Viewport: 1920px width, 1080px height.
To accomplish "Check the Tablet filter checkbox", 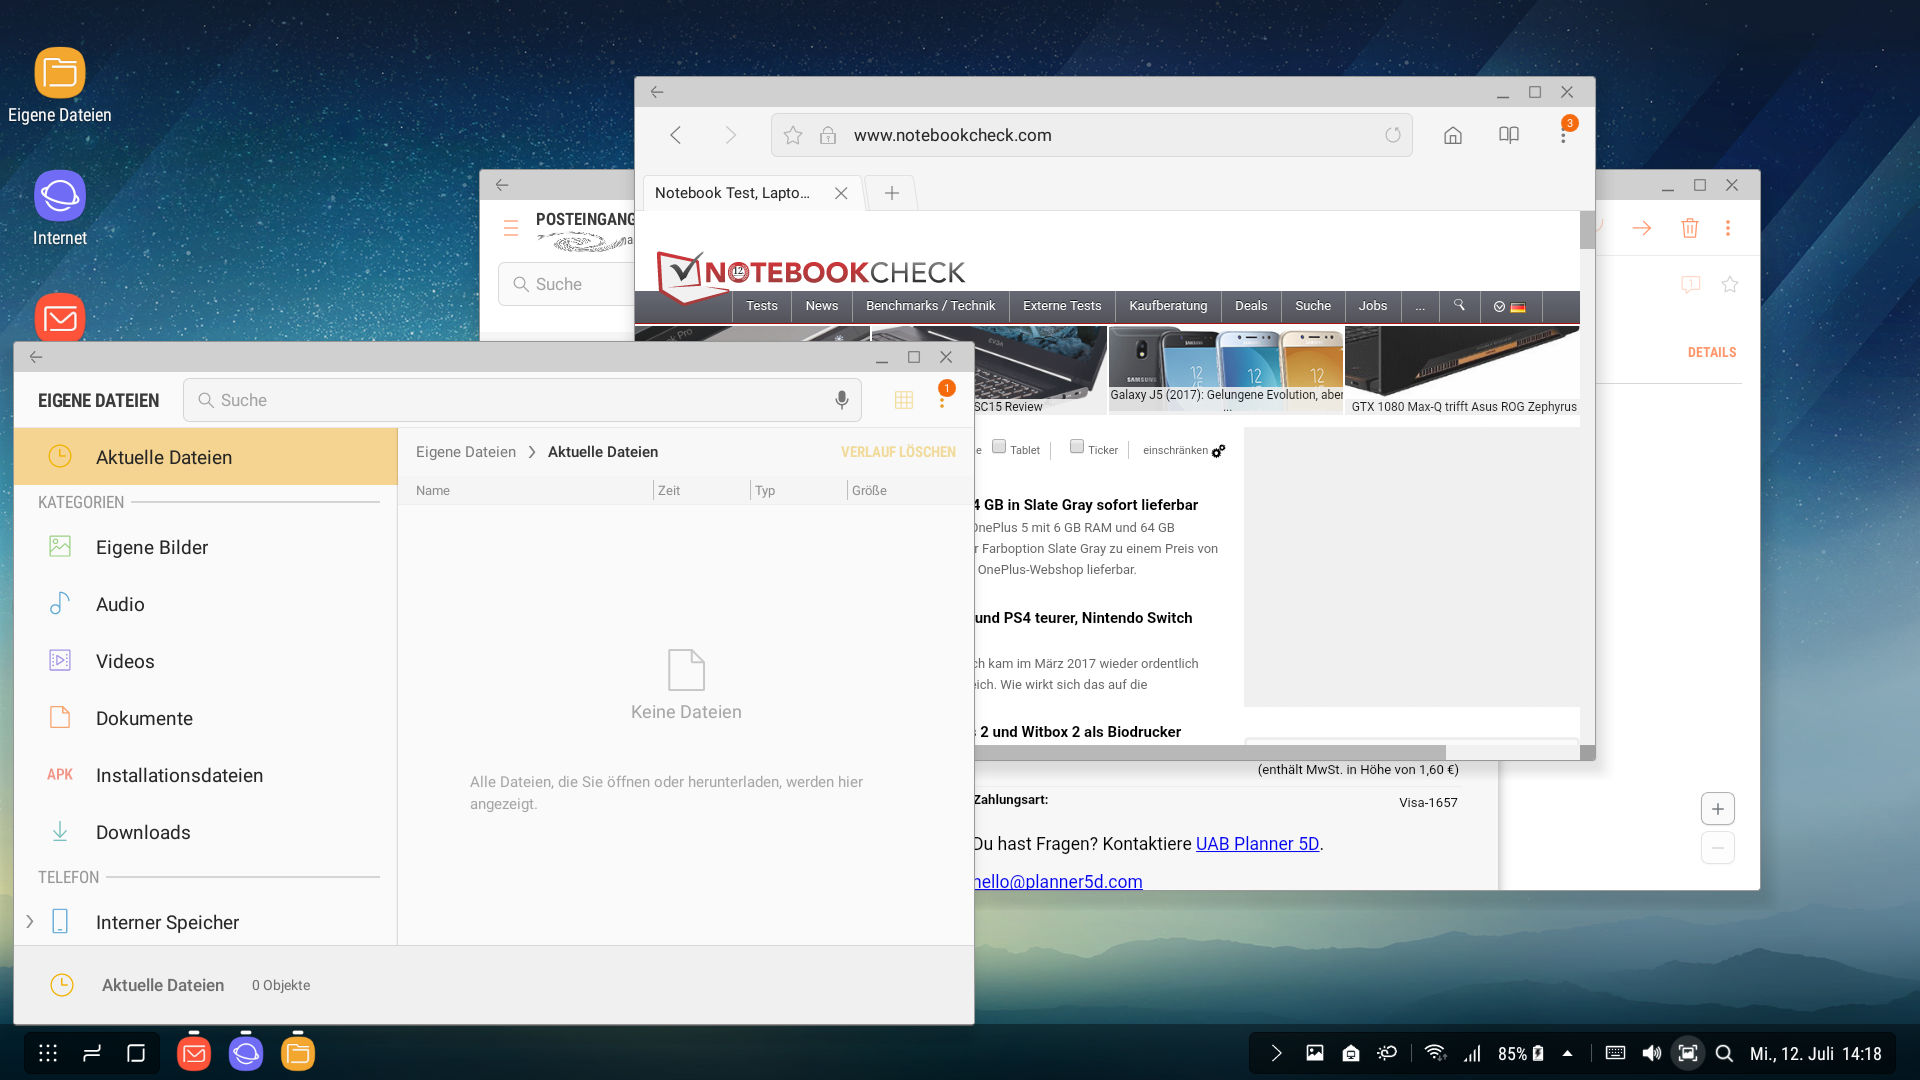I will point(999,447).
